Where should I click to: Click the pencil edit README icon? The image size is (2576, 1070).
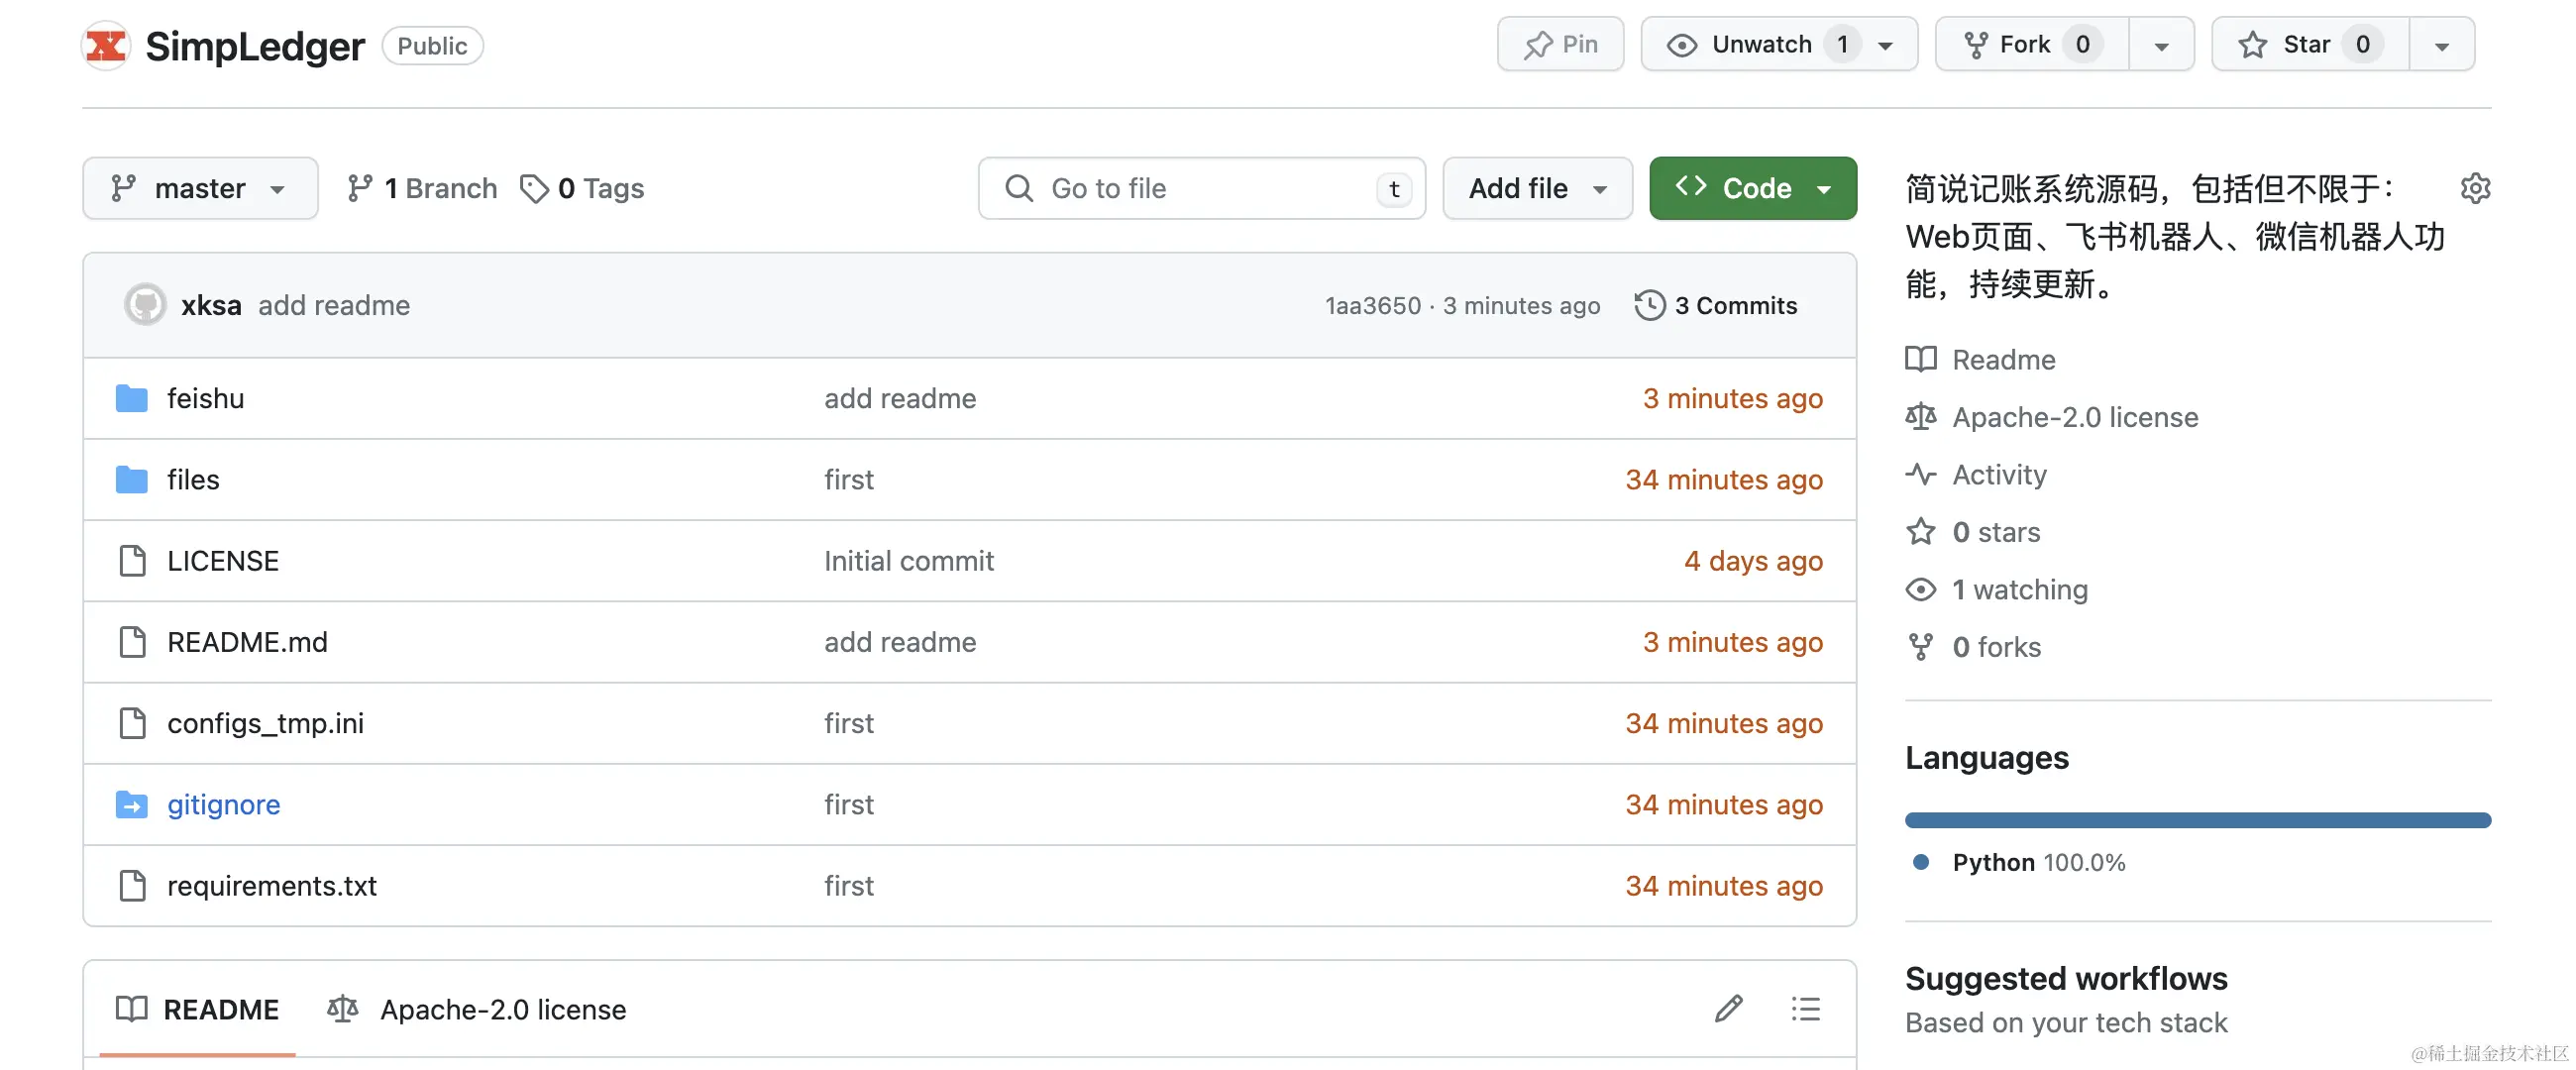pyautogui.click(x=1728, y=1008)
